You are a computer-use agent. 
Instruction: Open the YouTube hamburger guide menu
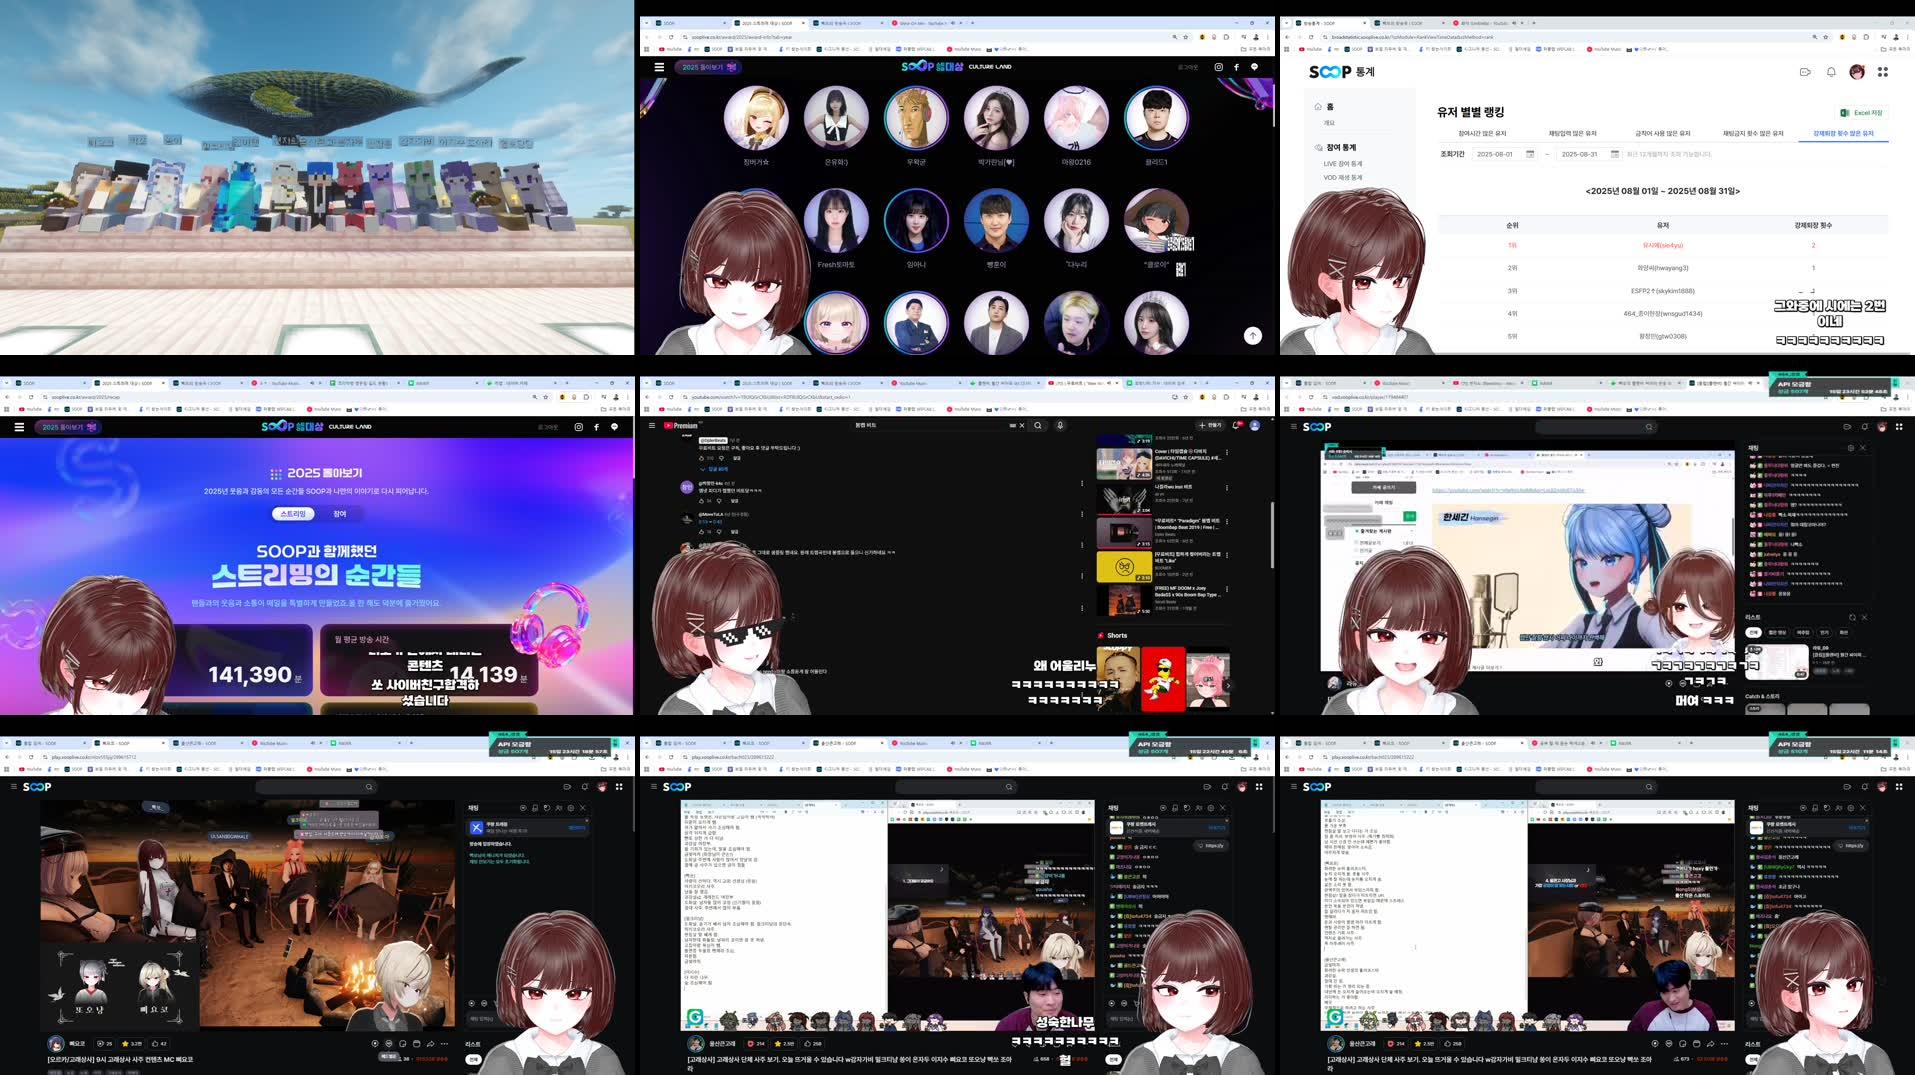coord(652,425)
